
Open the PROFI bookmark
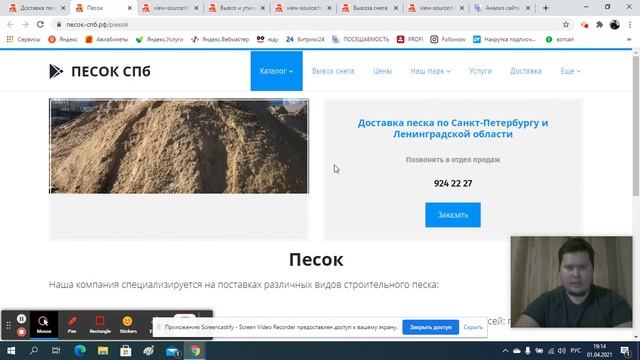410,39
